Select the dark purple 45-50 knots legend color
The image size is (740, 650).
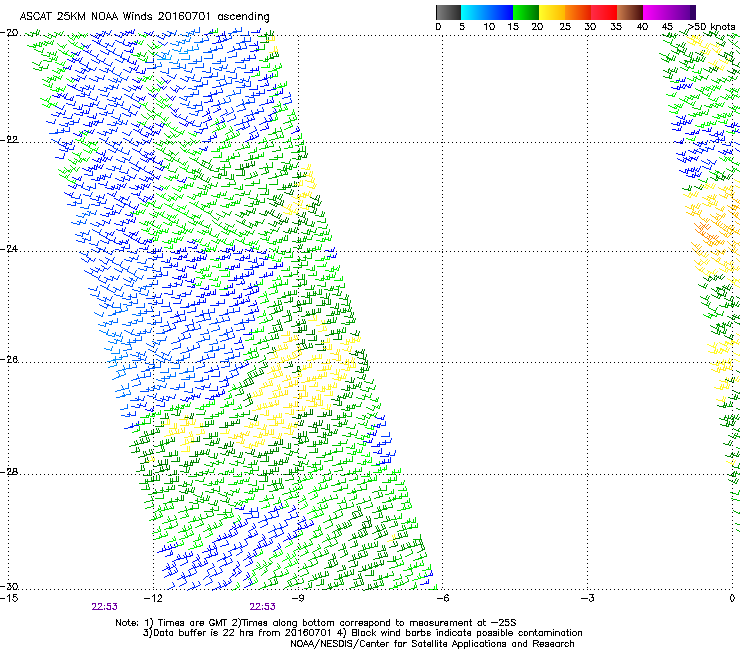[682, 12]
